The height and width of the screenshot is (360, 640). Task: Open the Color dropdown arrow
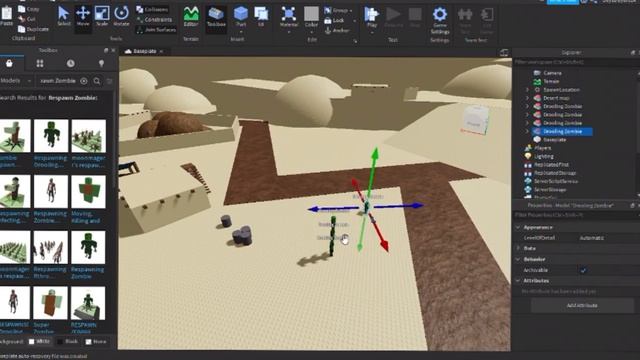[311, 32]
